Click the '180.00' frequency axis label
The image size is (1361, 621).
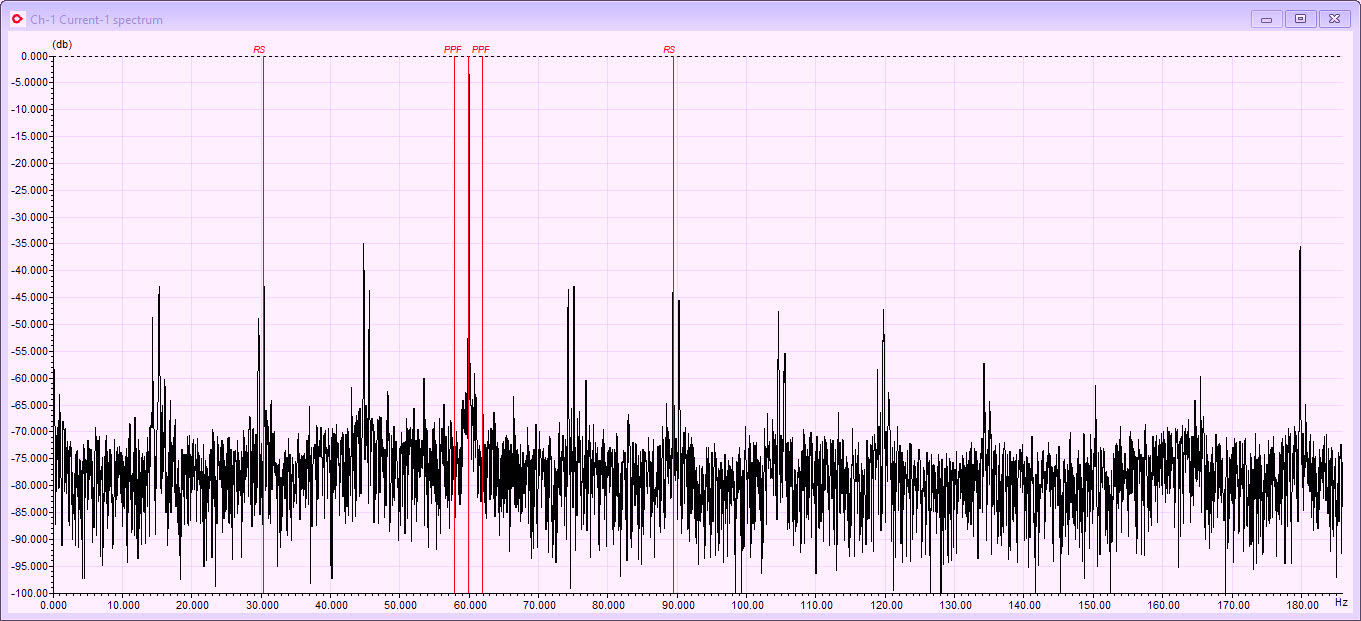(x=1302, y=605)
